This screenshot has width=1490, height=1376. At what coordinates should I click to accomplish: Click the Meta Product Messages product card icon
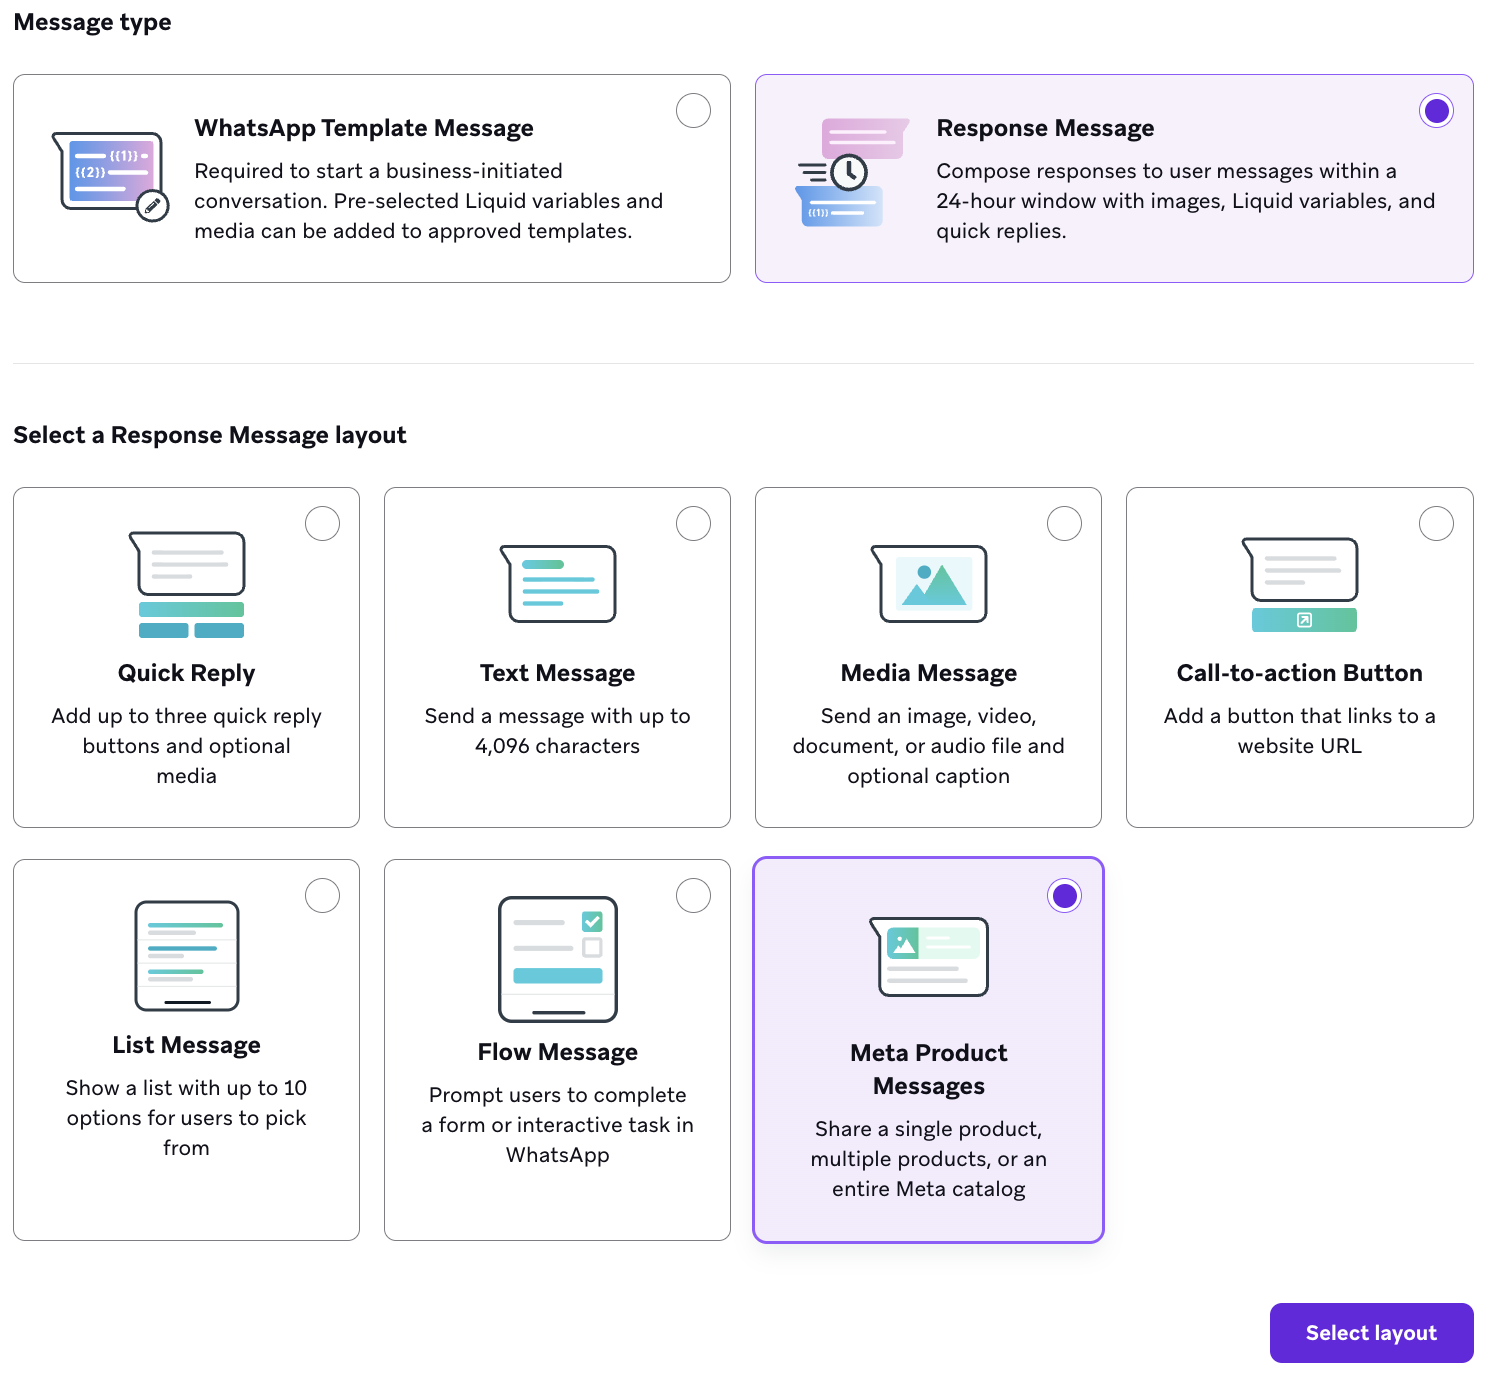pyautogui.click(x=929, y=957)
